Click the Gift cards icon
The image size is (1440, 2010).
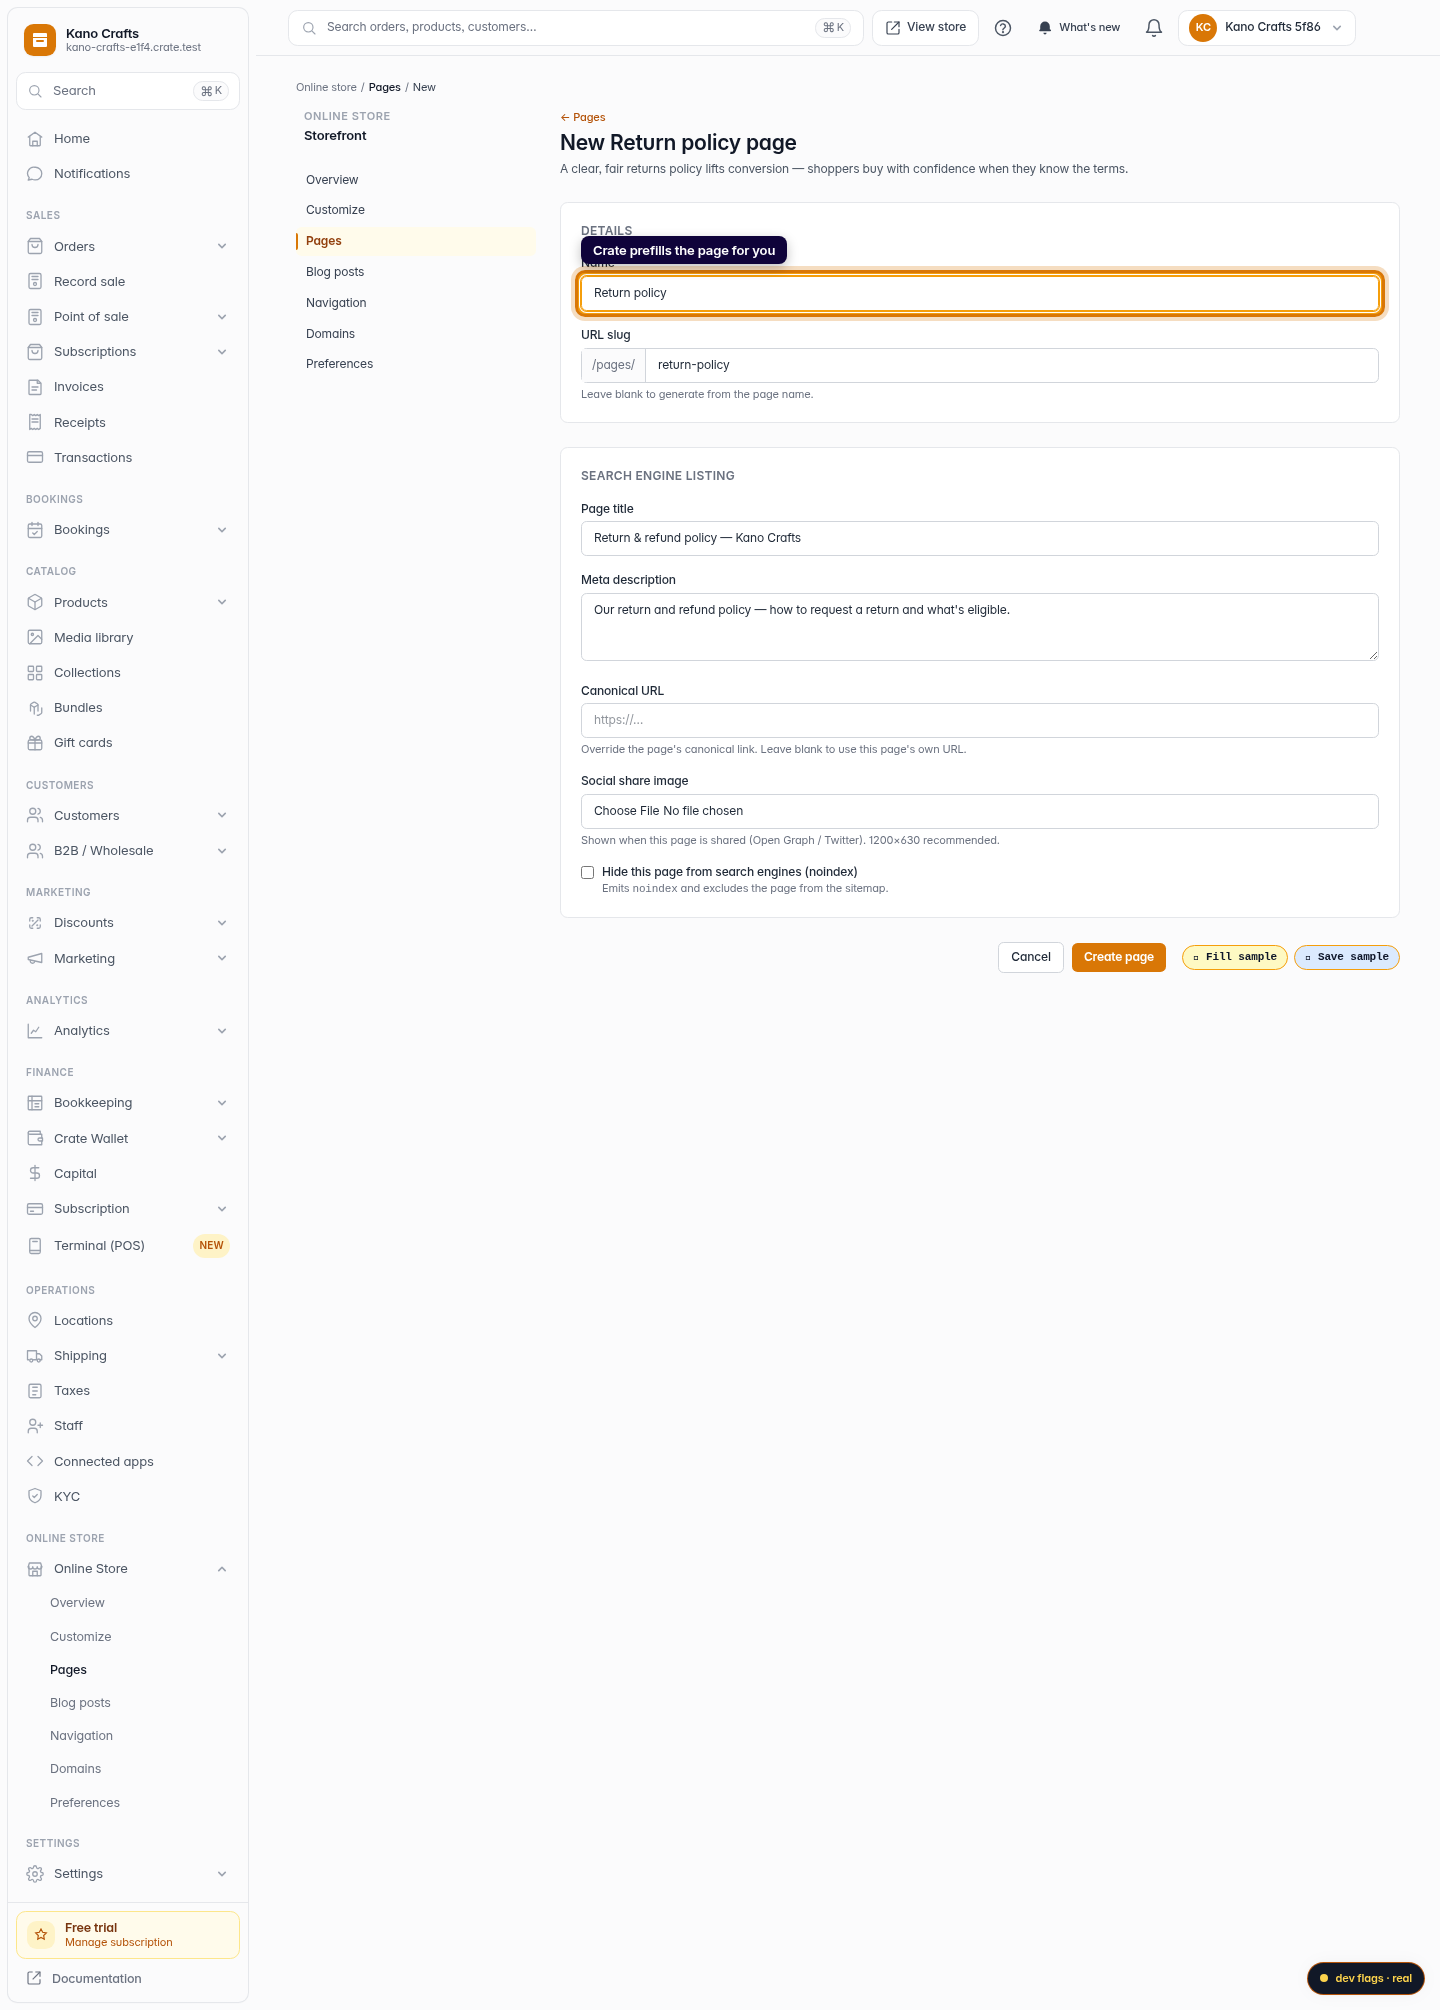(35, 743)
